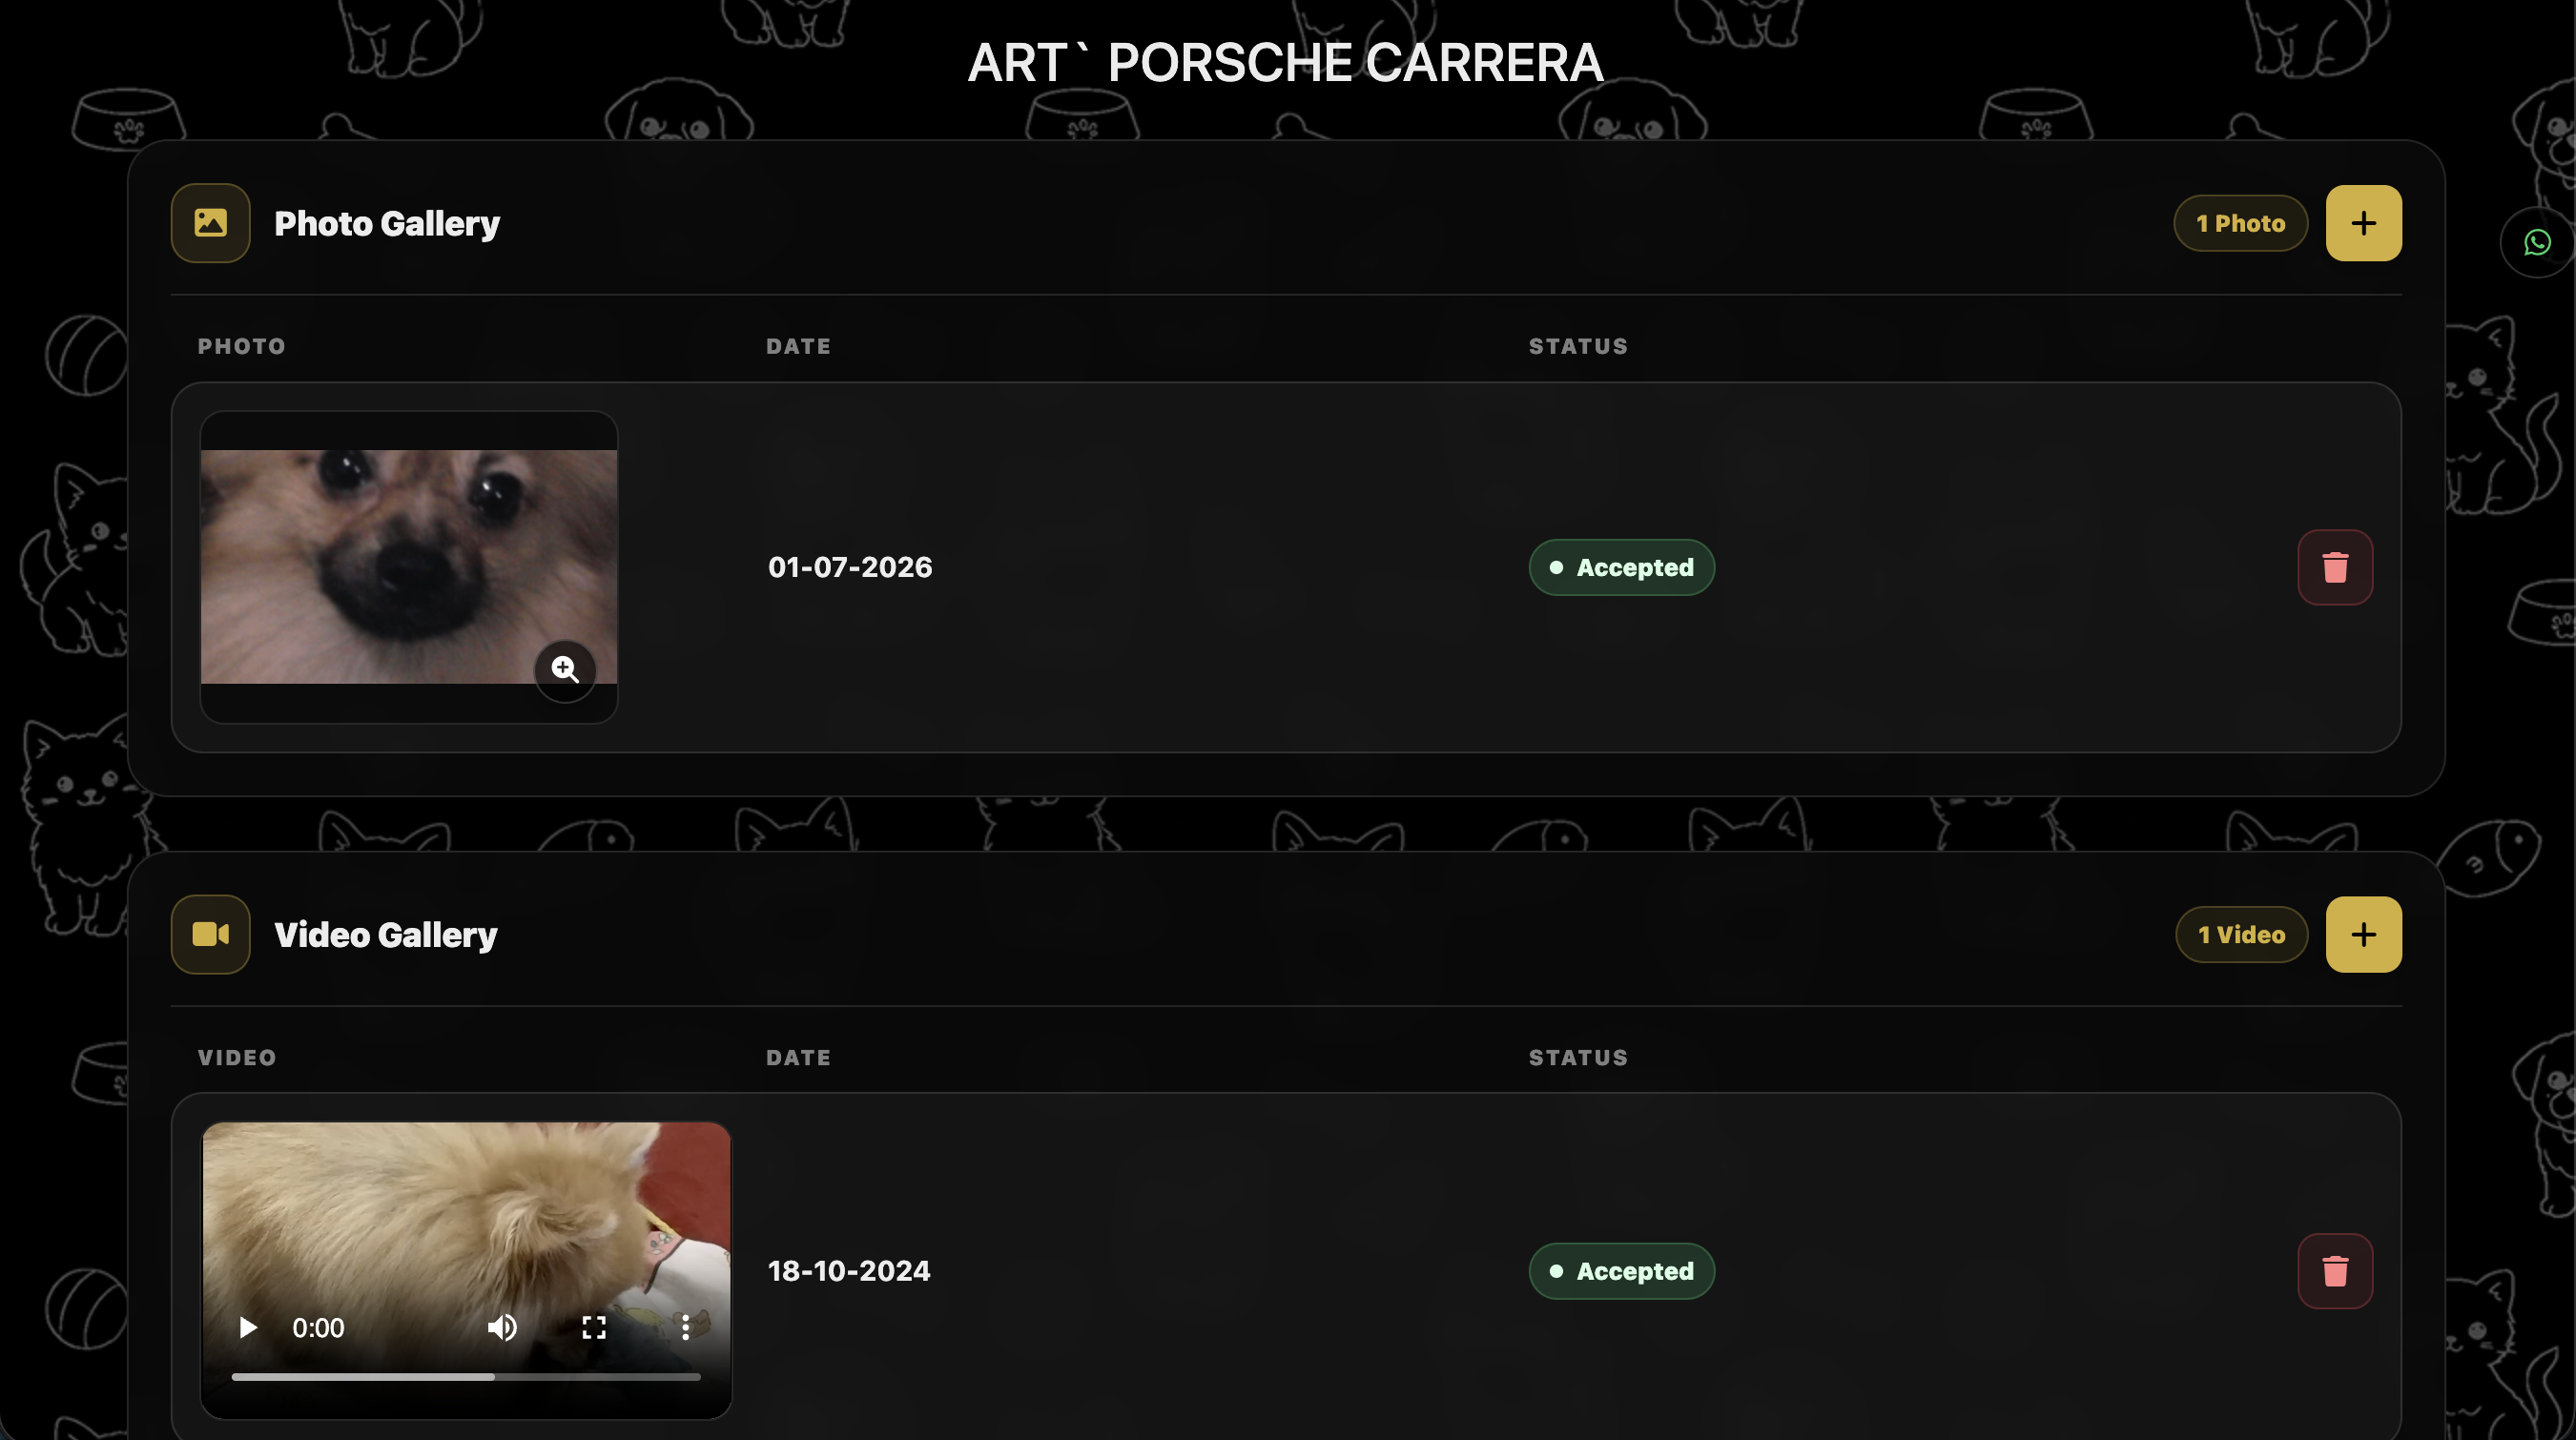Open video in fullscreen mode
The width and height of the screenshot is (2576, 1440).
point(594,1328)
